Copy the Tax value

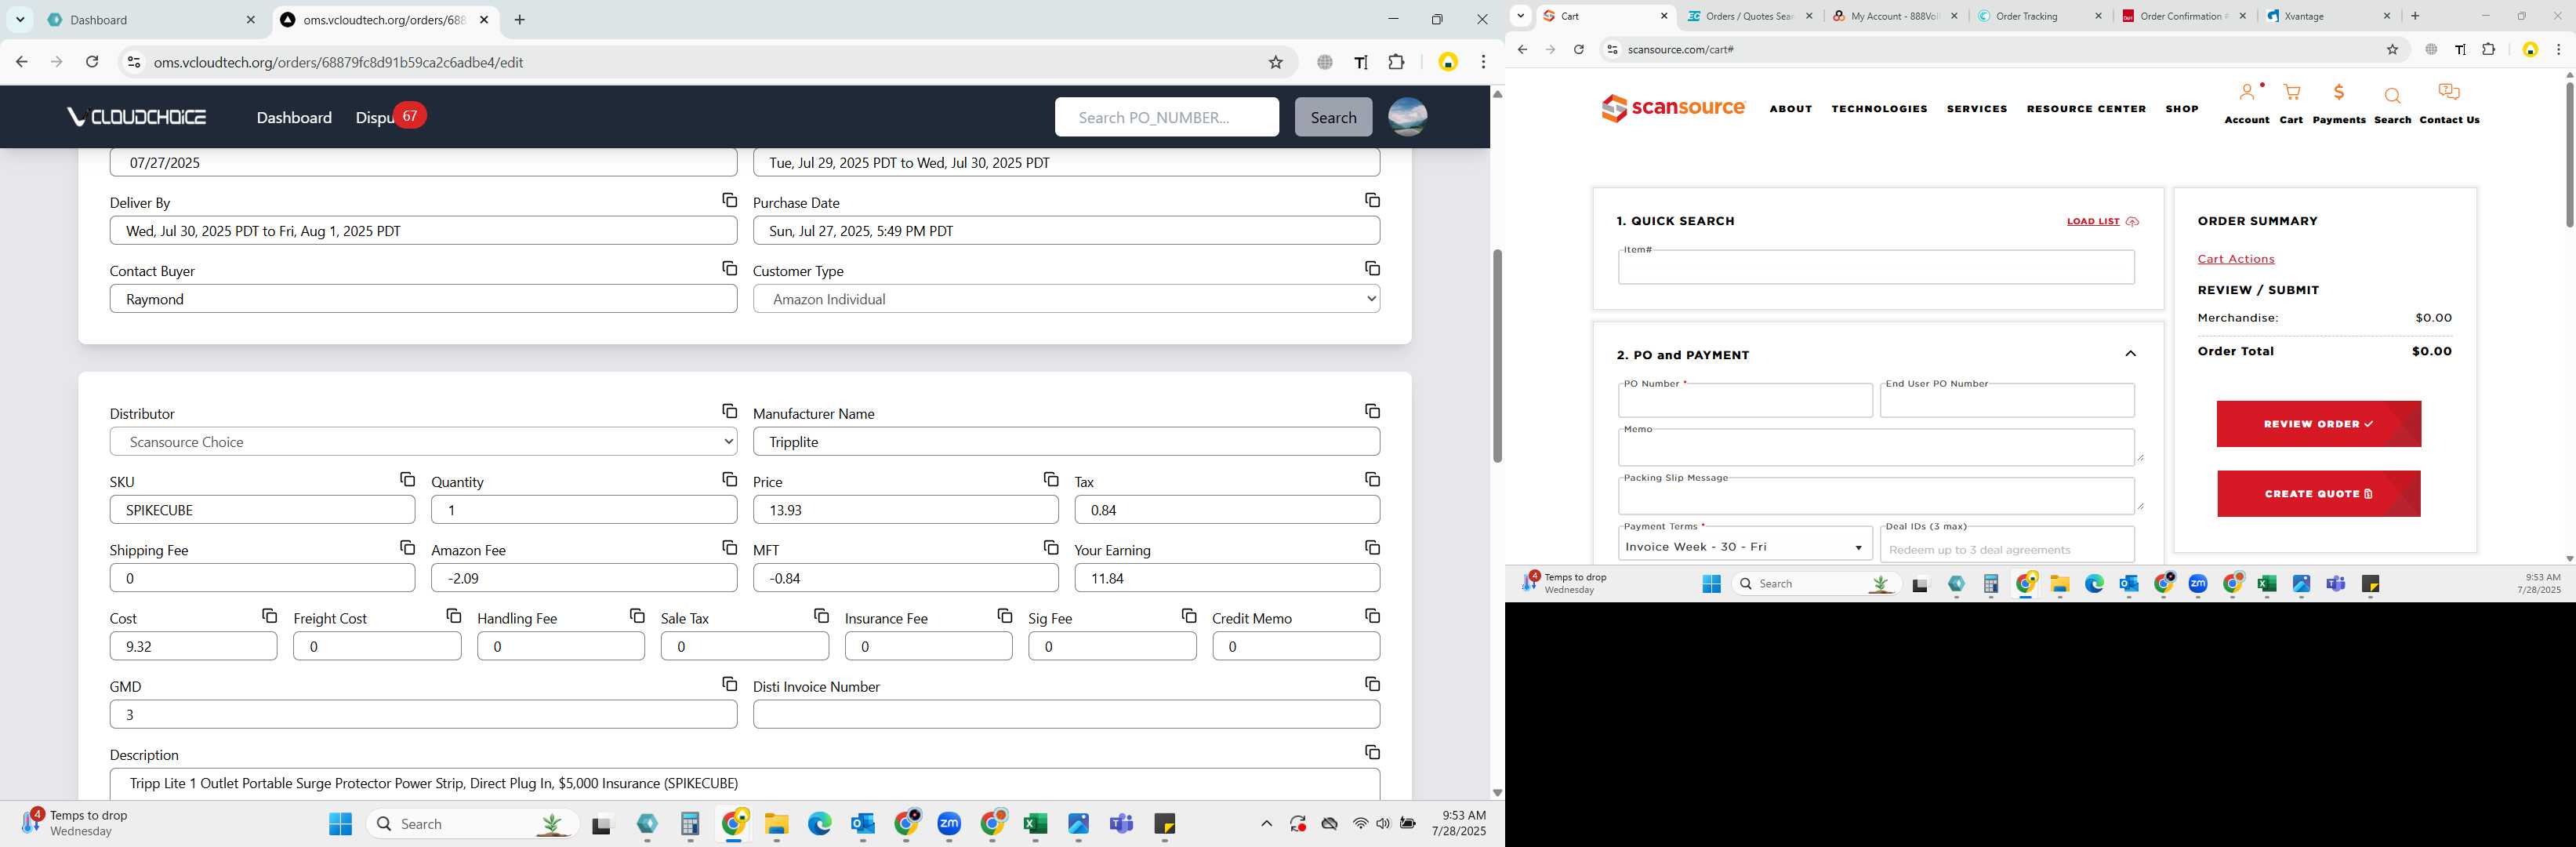coord(1372,480)
